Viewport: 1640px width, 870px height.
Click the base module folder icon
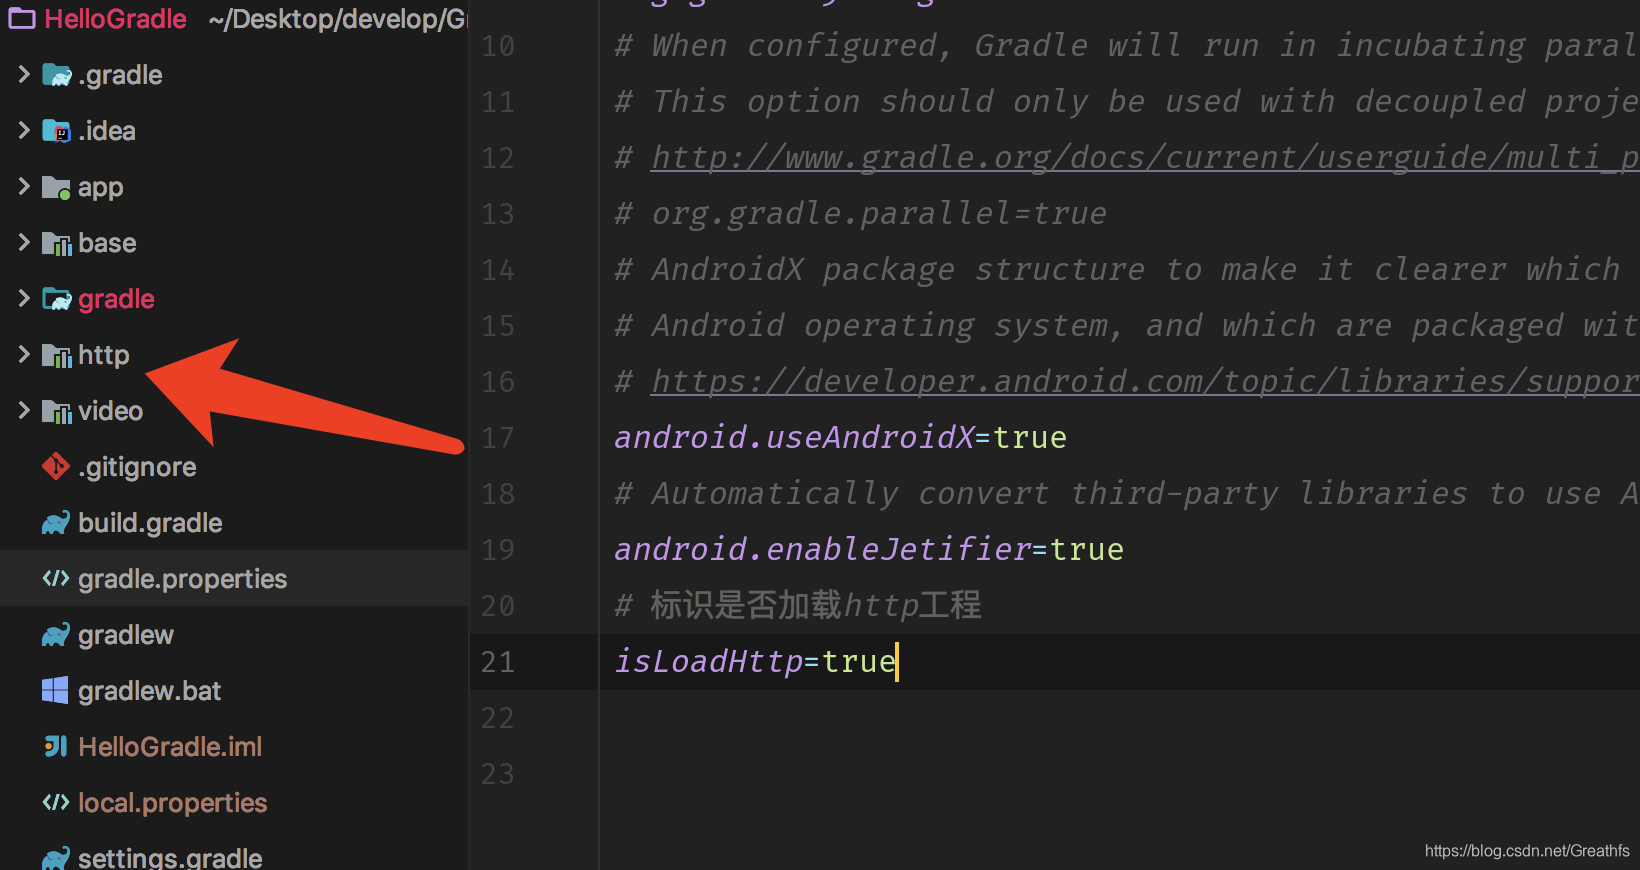pyautogui.click(x=57, y=243)
